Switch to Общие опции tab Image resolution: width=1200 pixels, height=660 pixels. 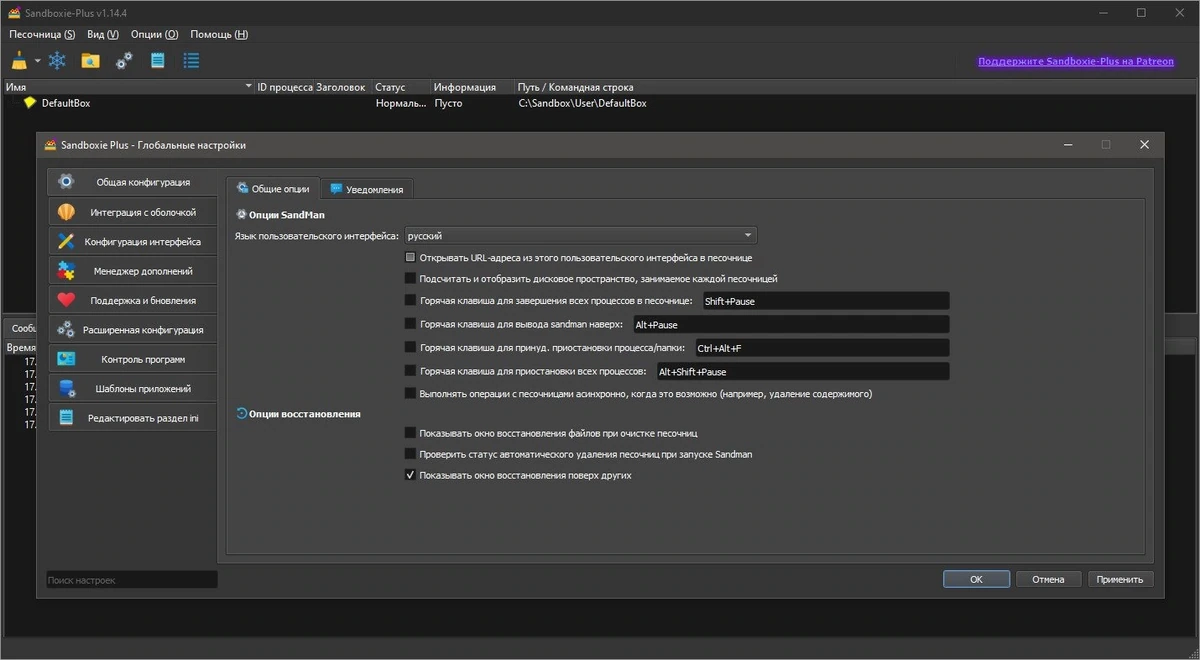pyautogui.click(x=272, y=188)
